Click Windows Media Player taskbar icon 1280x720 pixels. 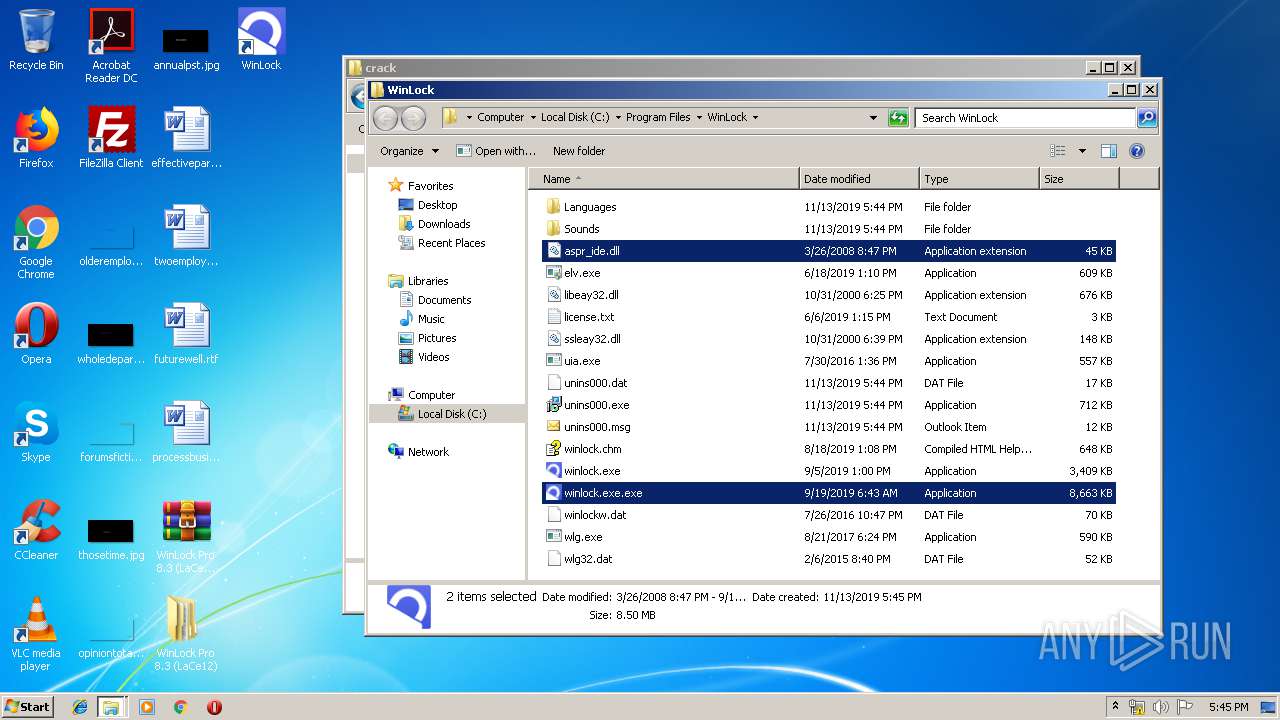pyautogui.click(x=147, y=707)
